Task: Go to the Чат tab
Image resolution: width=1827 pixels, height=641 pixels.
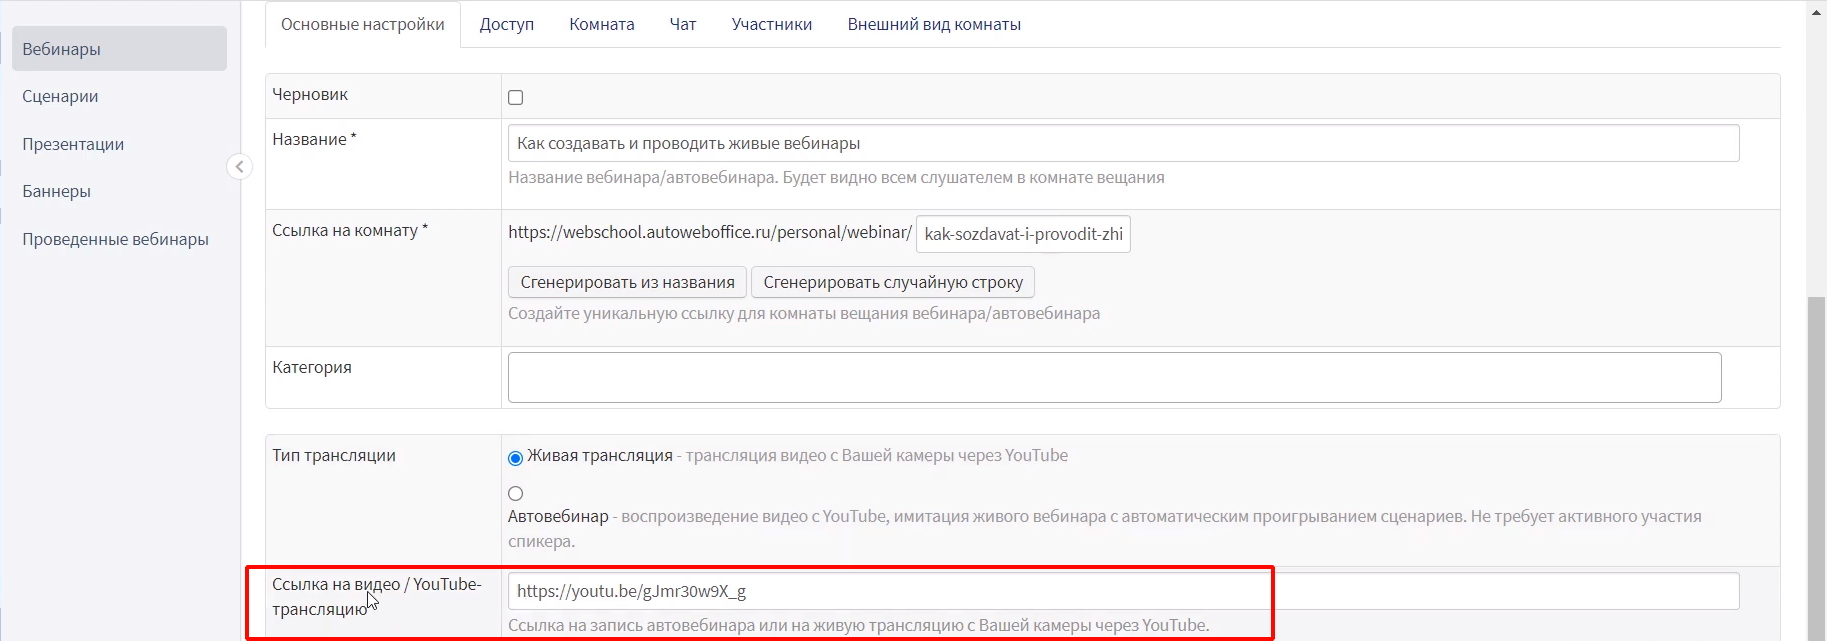Action: 682,25
